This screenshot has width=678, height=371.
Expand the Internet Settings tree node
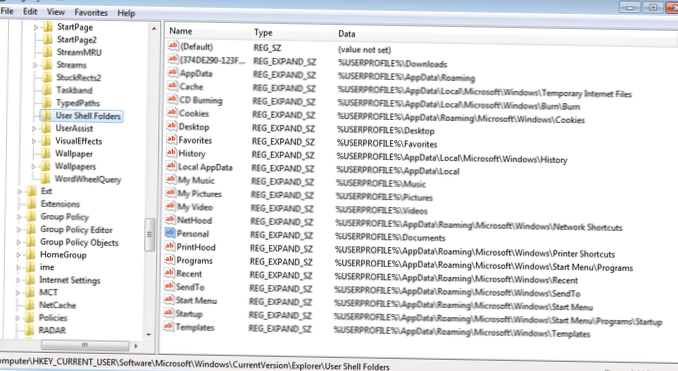pyautogui.click(x=18, y=280)
